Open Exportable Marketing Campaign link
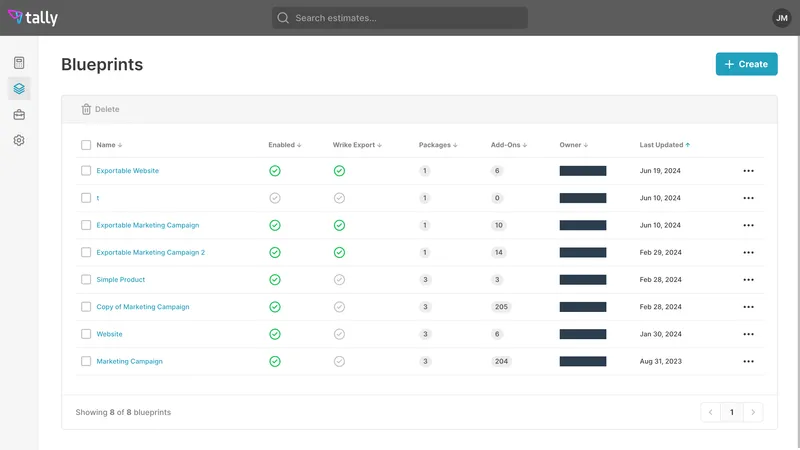 tap(147, 225)
